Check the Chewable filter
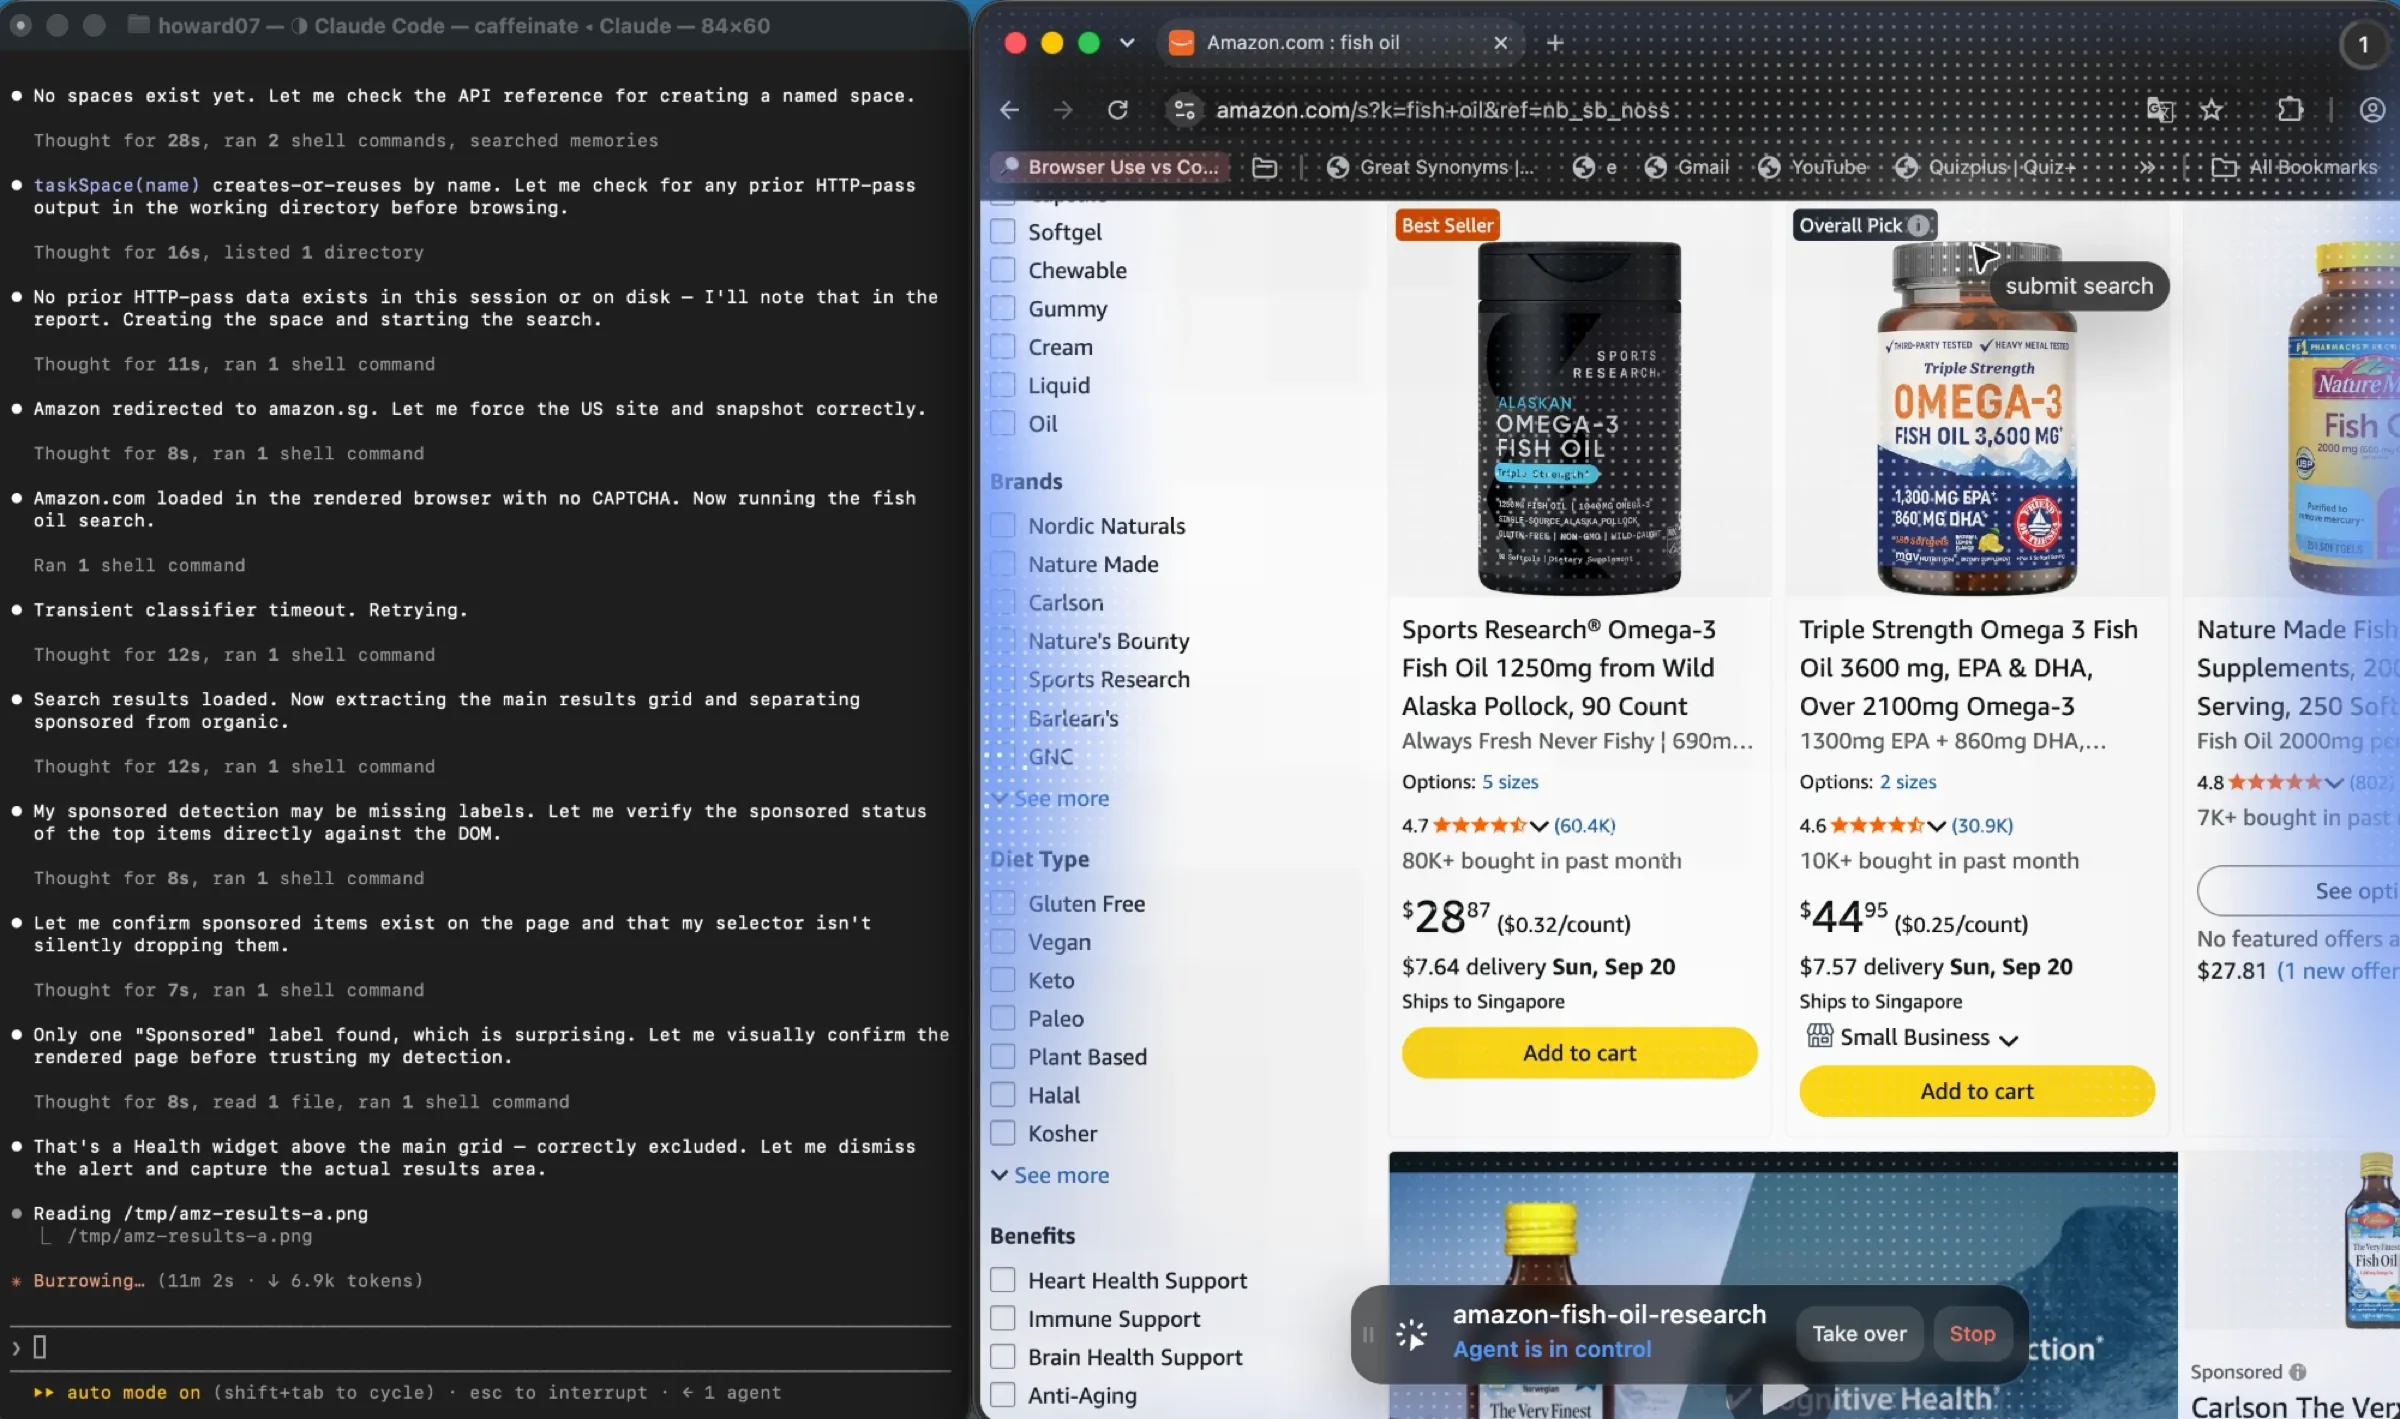This screenshot has width=2400, height=1419. point(1002,270)
